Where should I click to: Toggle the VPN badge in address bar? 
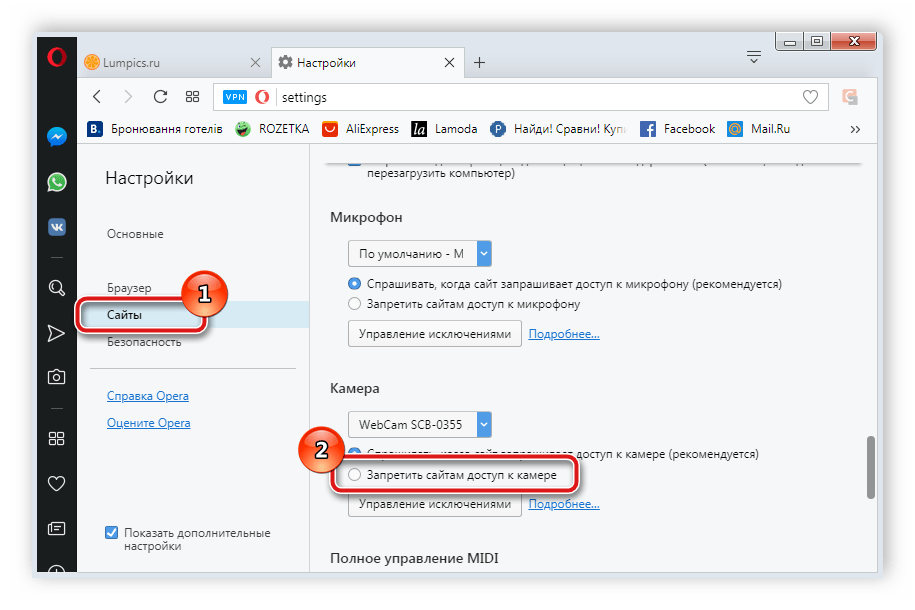(x=235, y=97)
